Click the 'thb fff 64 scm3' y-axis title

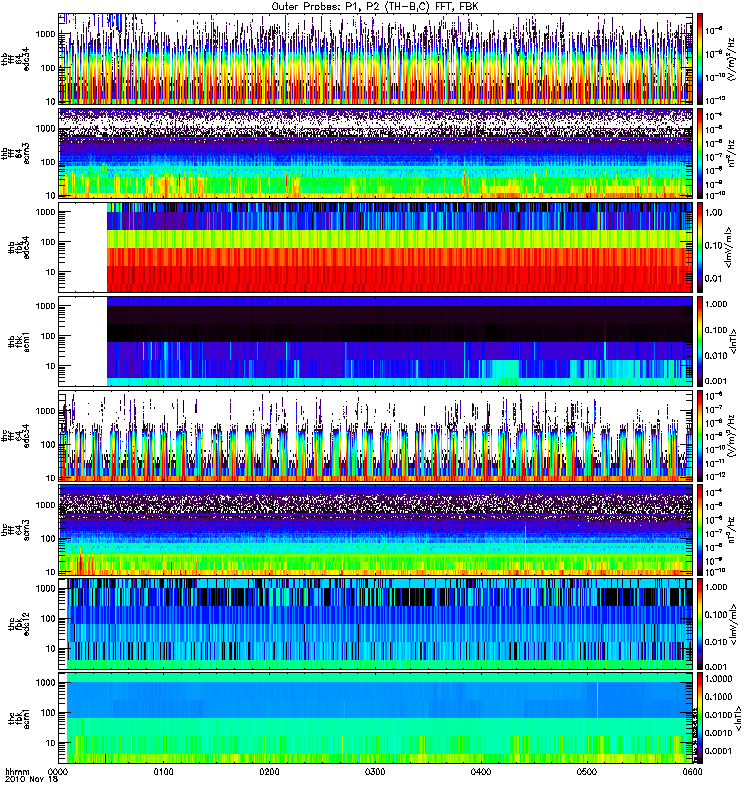coord(15,153)
